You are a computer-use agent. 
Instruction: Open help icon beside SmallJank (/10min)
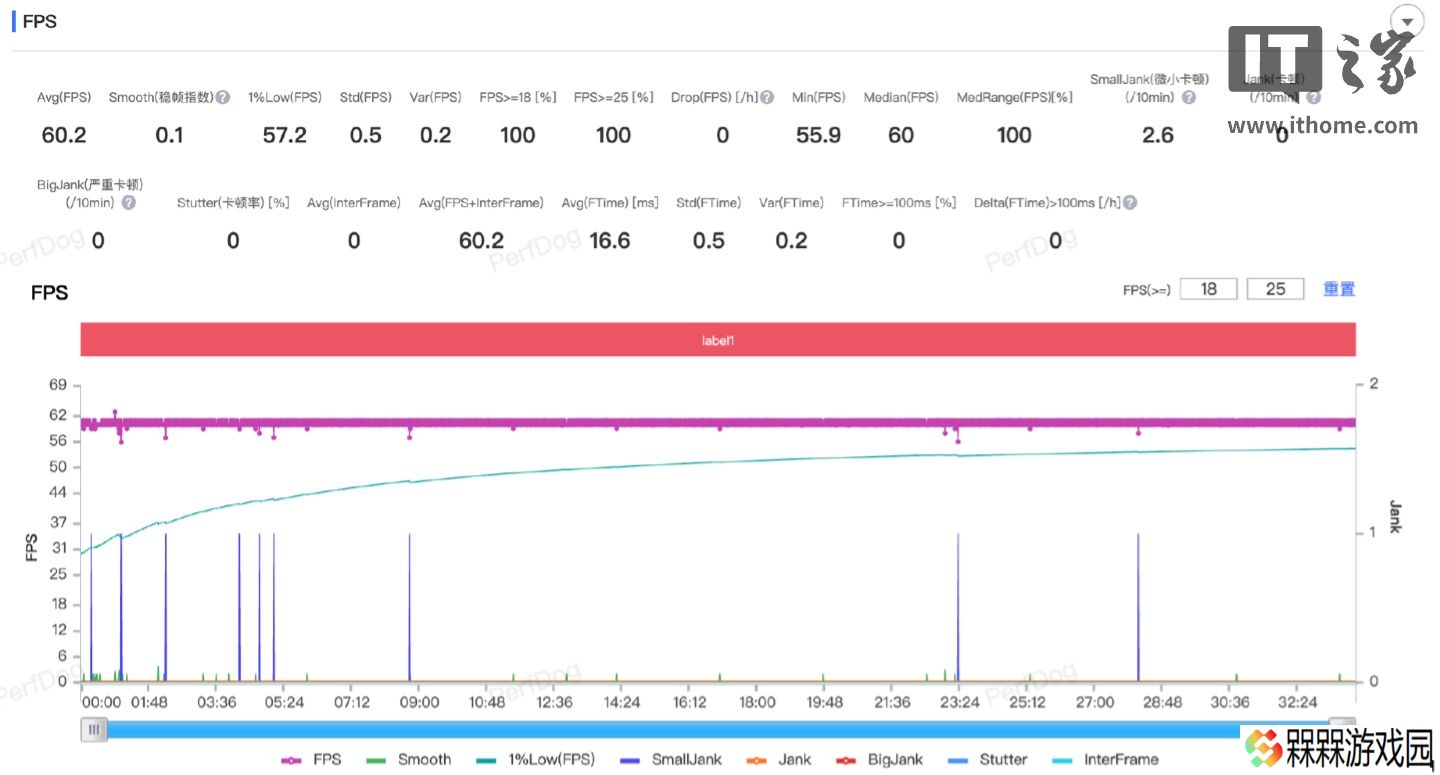click(x=1188, y=98)
